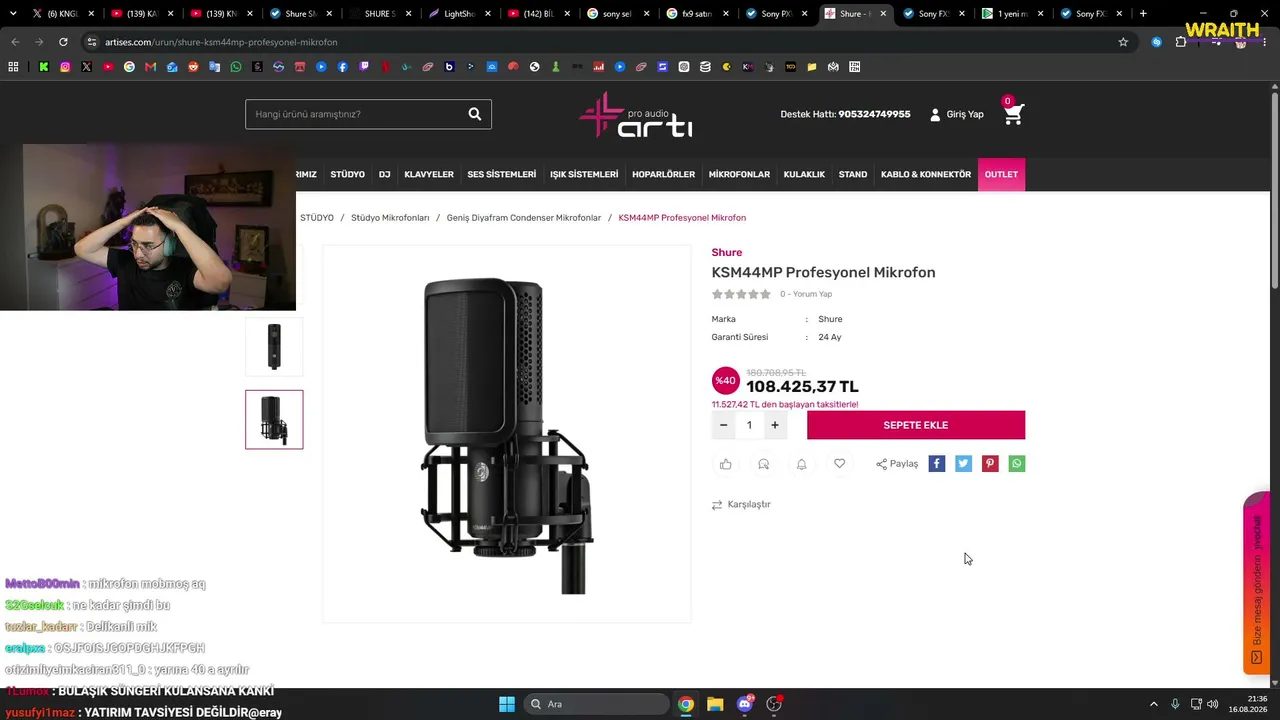
Task: Open the MİKROFONLAR menu
Action: pos(739,175)
